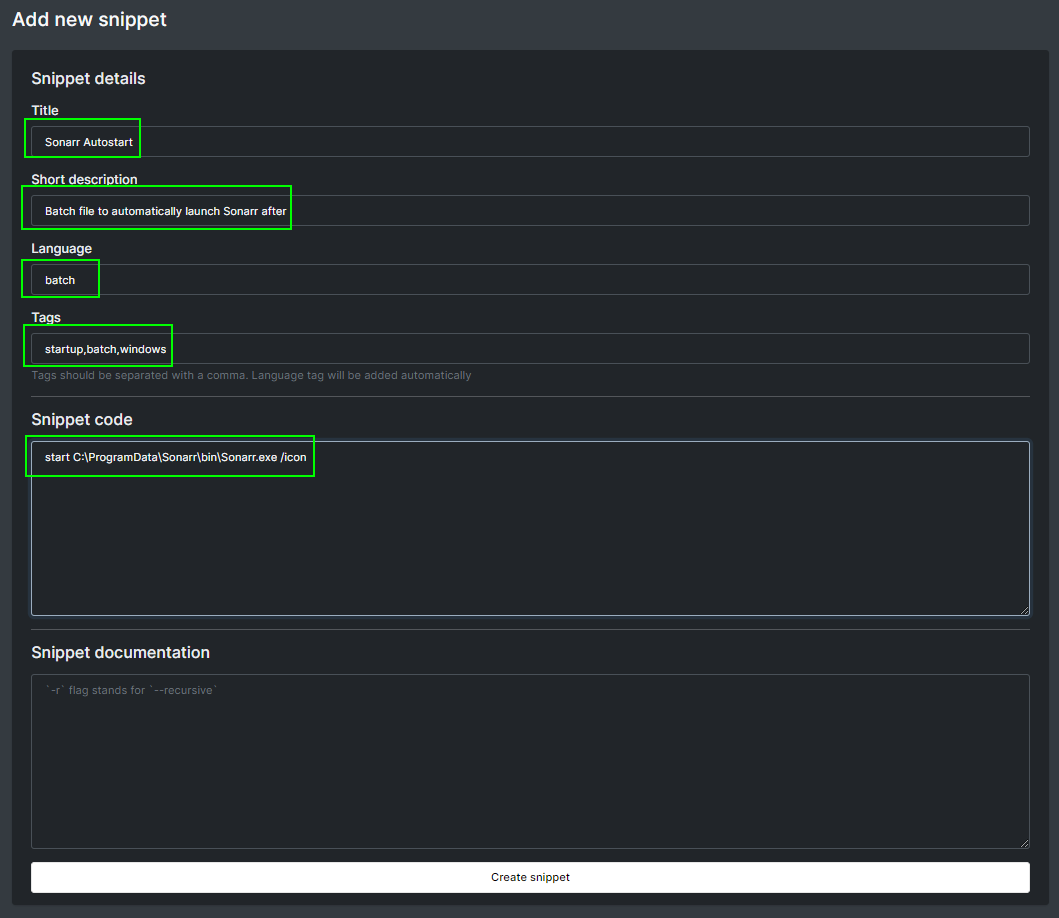Focus the Short description input field
Viewport: 1059px width, 918px height.
[x=530, y=211]
